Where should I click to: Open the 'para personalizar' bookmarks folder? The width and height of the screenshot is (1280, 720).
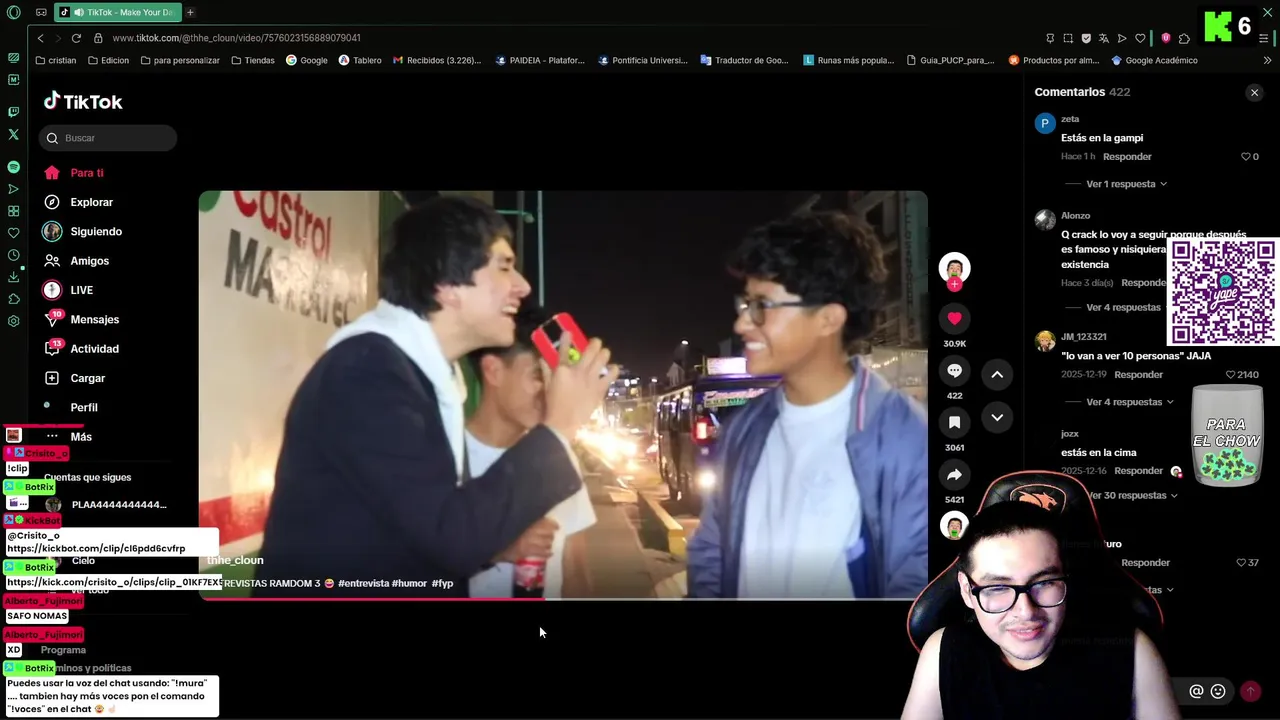pos(180,60)
